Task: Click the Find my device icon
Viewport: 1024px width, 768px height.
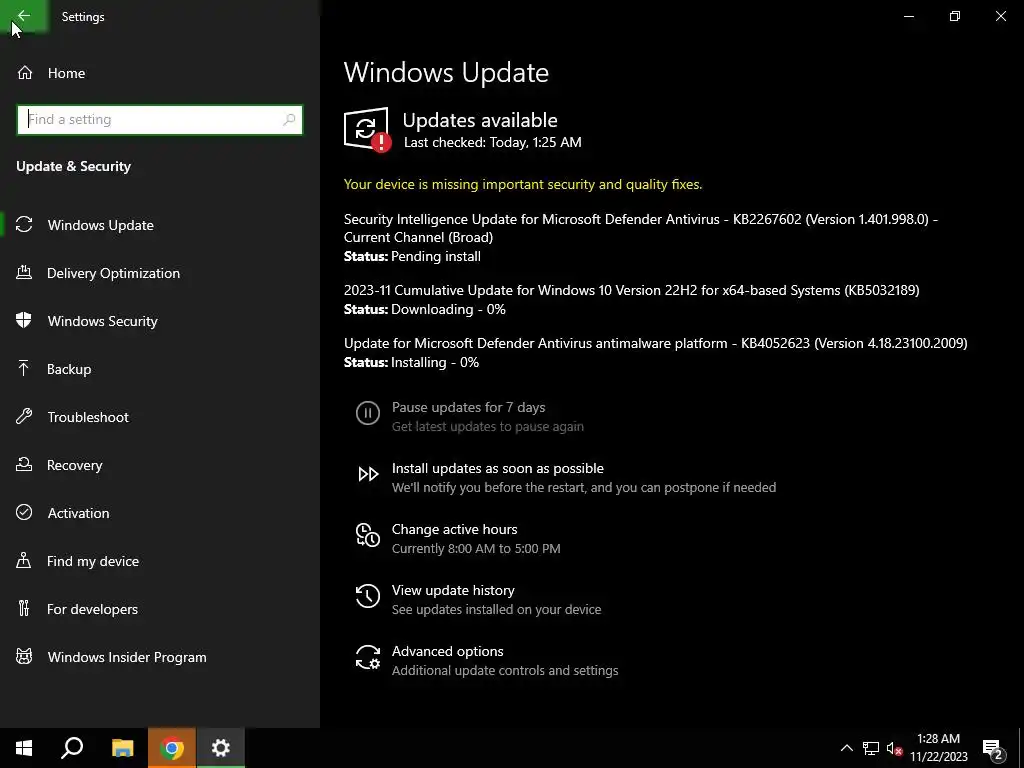Action: [24, 561]
